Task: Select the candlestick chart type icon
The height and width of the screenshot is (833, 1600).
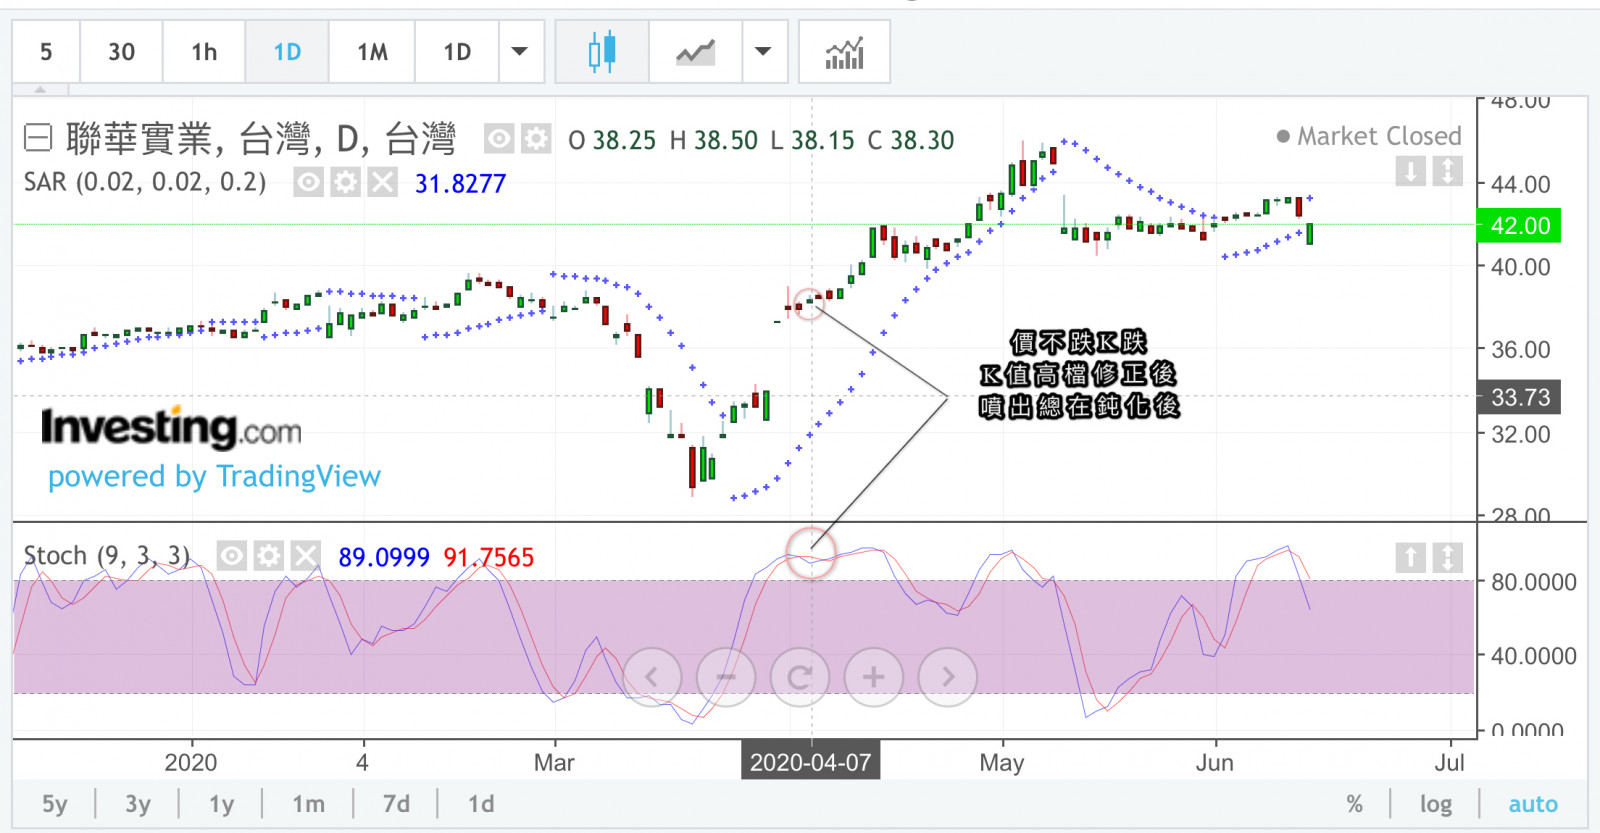Action: pyautogui.click(x=602, y=52)
